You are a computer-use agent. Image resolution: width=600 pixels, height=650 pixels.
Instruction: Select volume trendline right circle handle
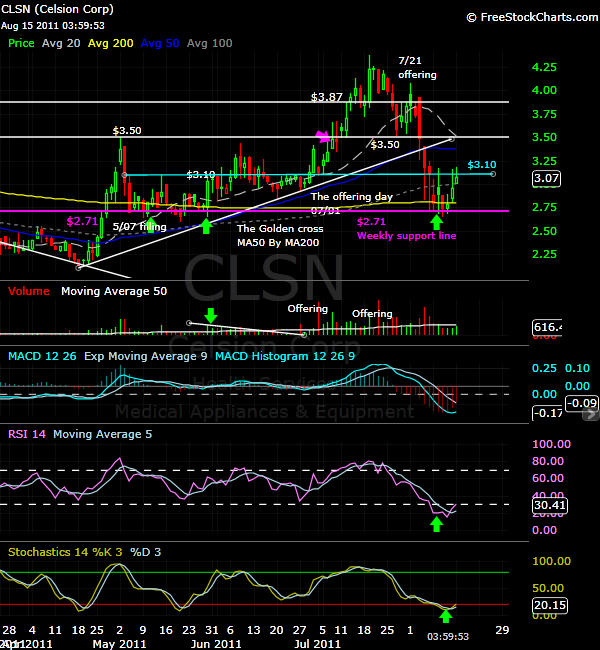point(304,335)
